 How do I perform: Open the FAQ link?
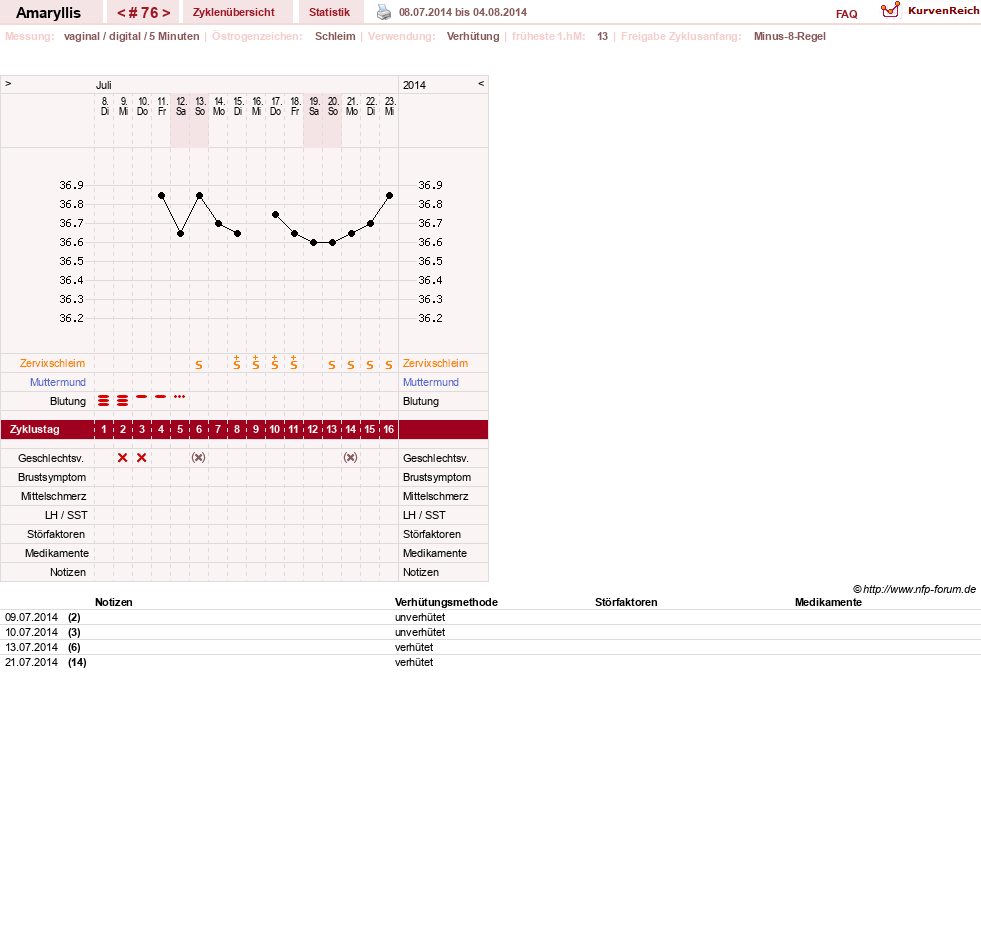[846, 14]
